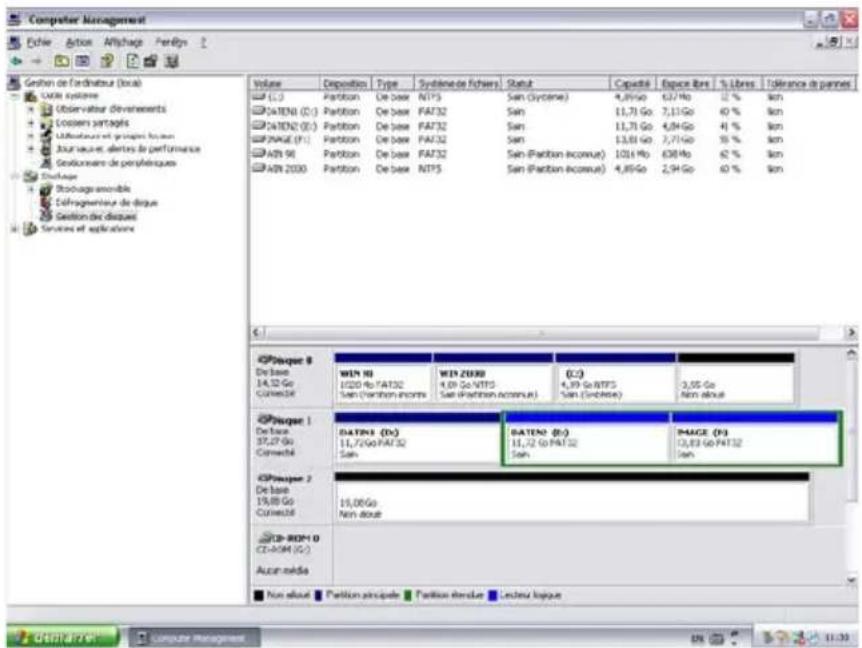The image size is (862, 648).
Task: Select the Gestion des disques tree icon
Action: pyautogui.click(x=47, y=216)
